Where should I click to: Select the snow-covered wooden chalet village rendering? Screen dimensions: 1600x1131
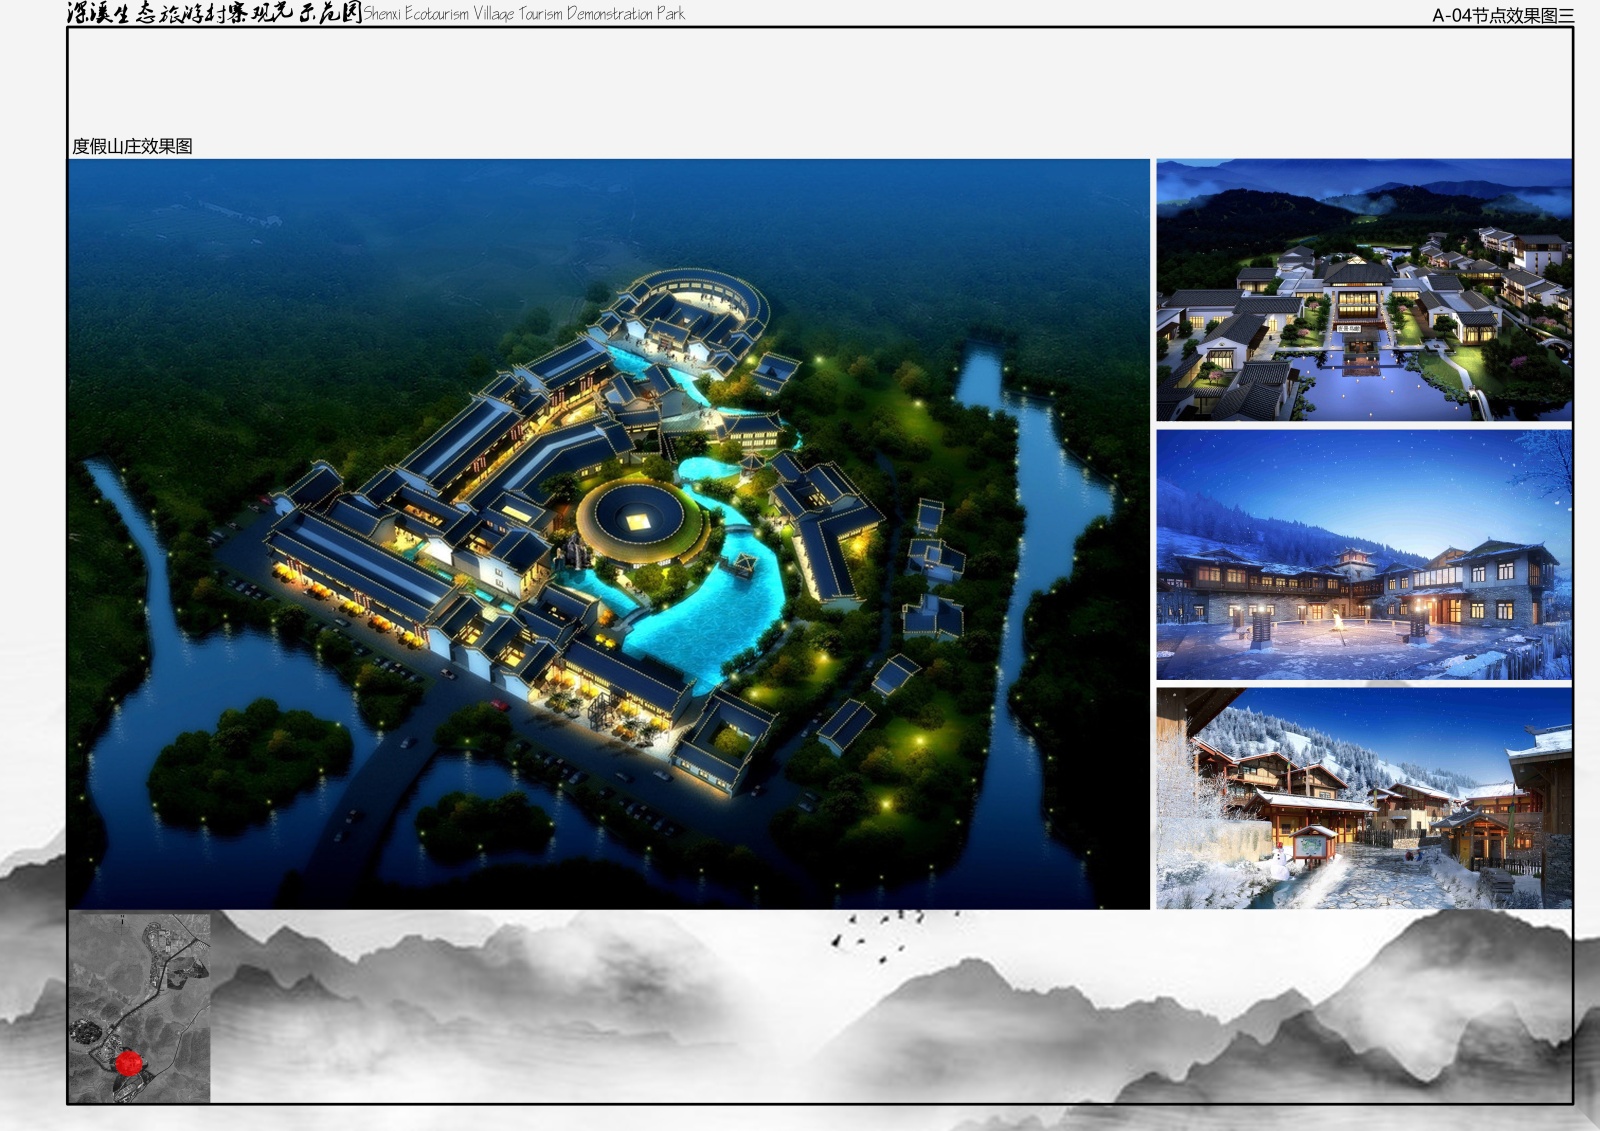coord(1364,798)
